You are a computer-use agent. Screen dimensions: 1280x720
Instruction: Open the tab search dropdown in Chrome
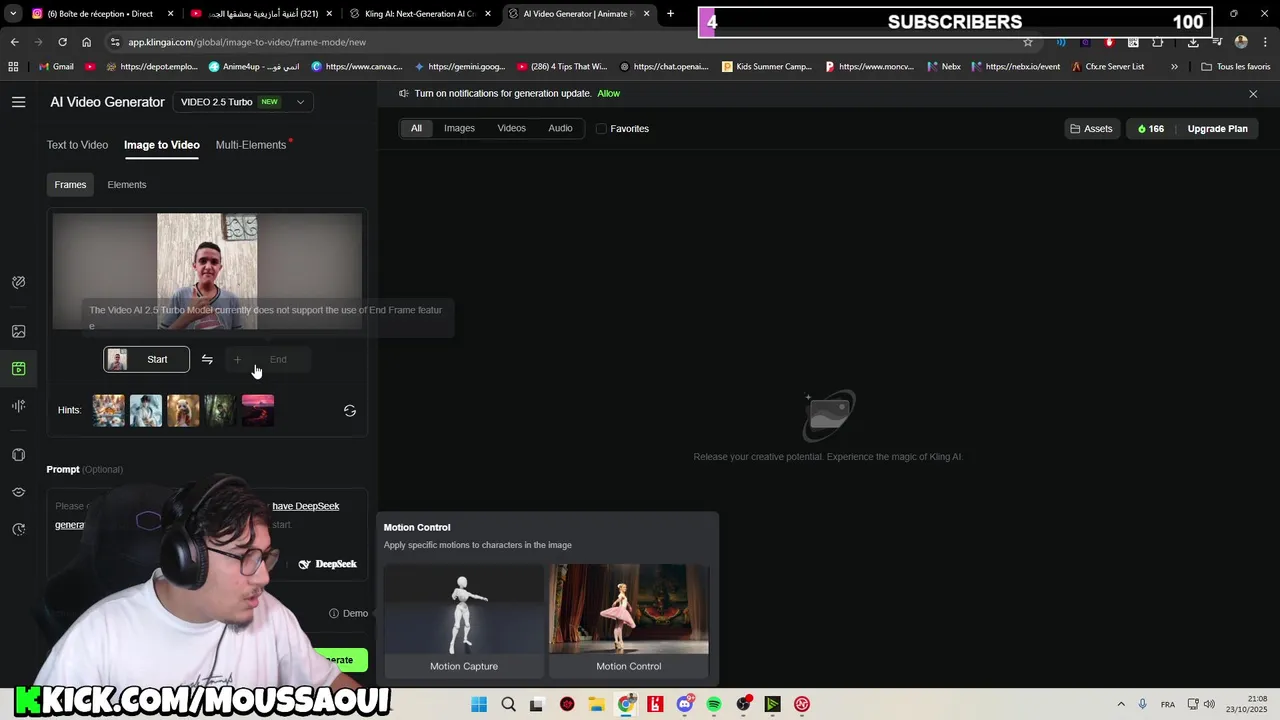click(x=13, y=14)
